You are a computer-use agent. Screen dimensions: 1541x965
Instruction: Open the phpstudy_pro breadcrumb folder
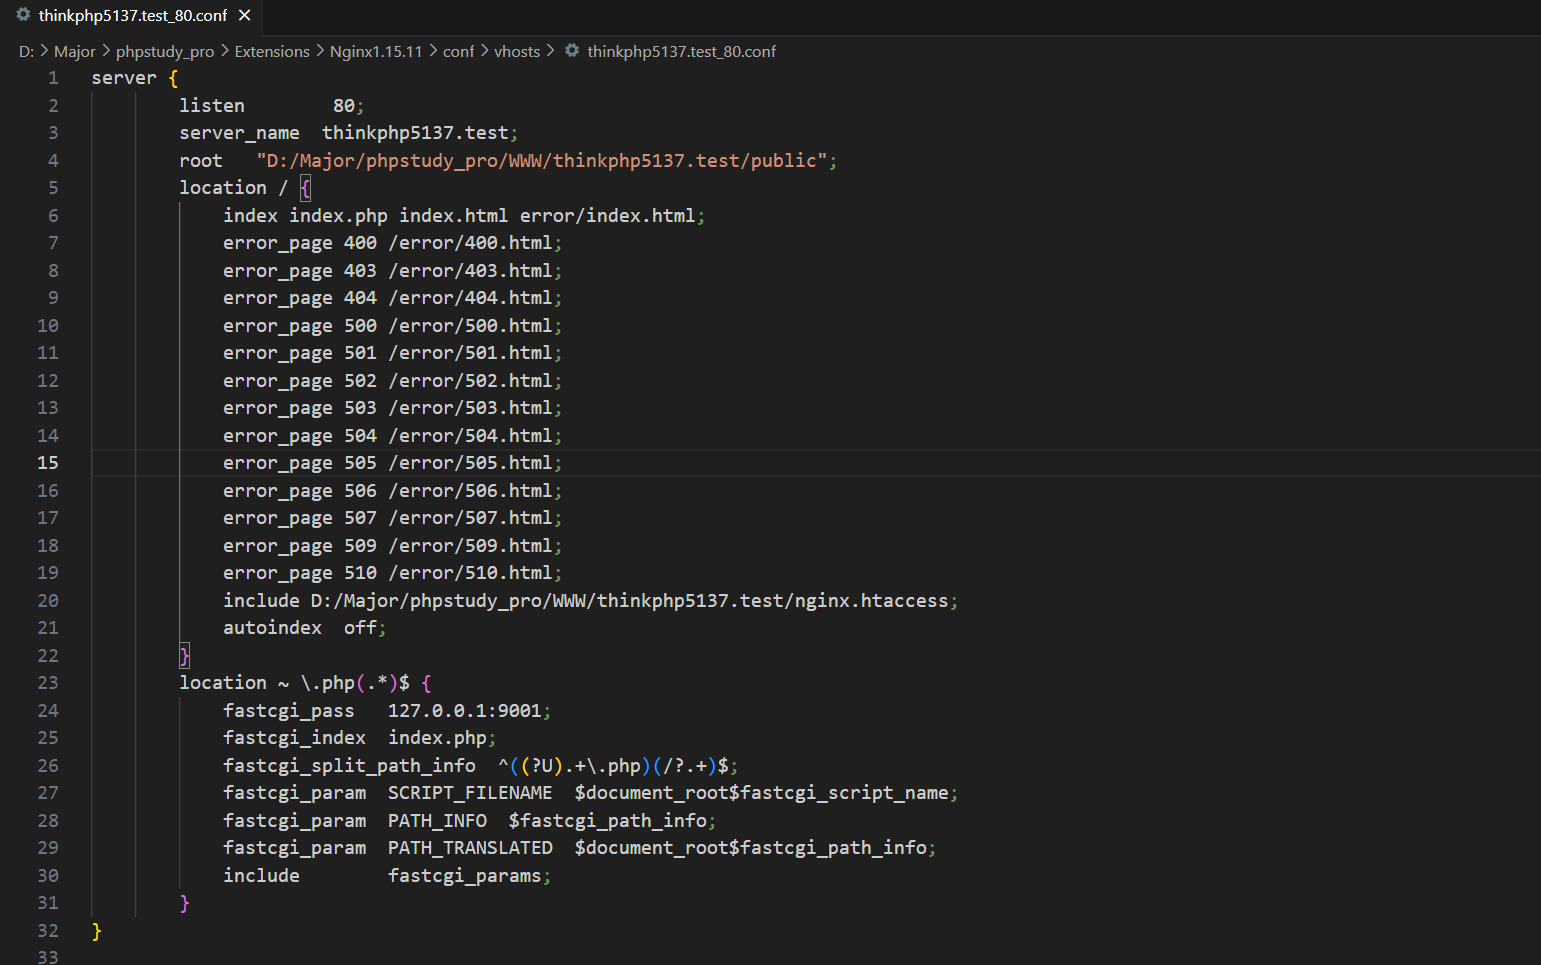pos(165,51)
